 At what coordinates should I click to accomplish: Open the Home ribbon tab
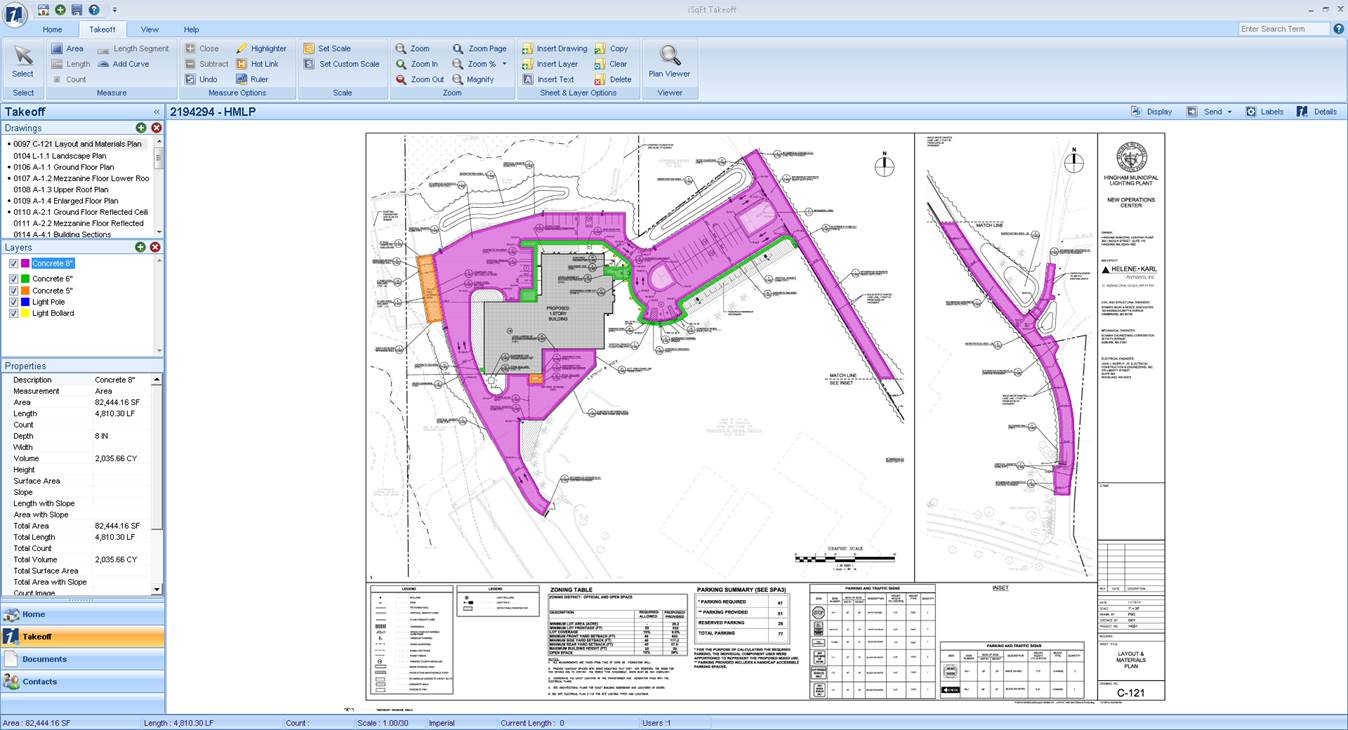point(52,30)
